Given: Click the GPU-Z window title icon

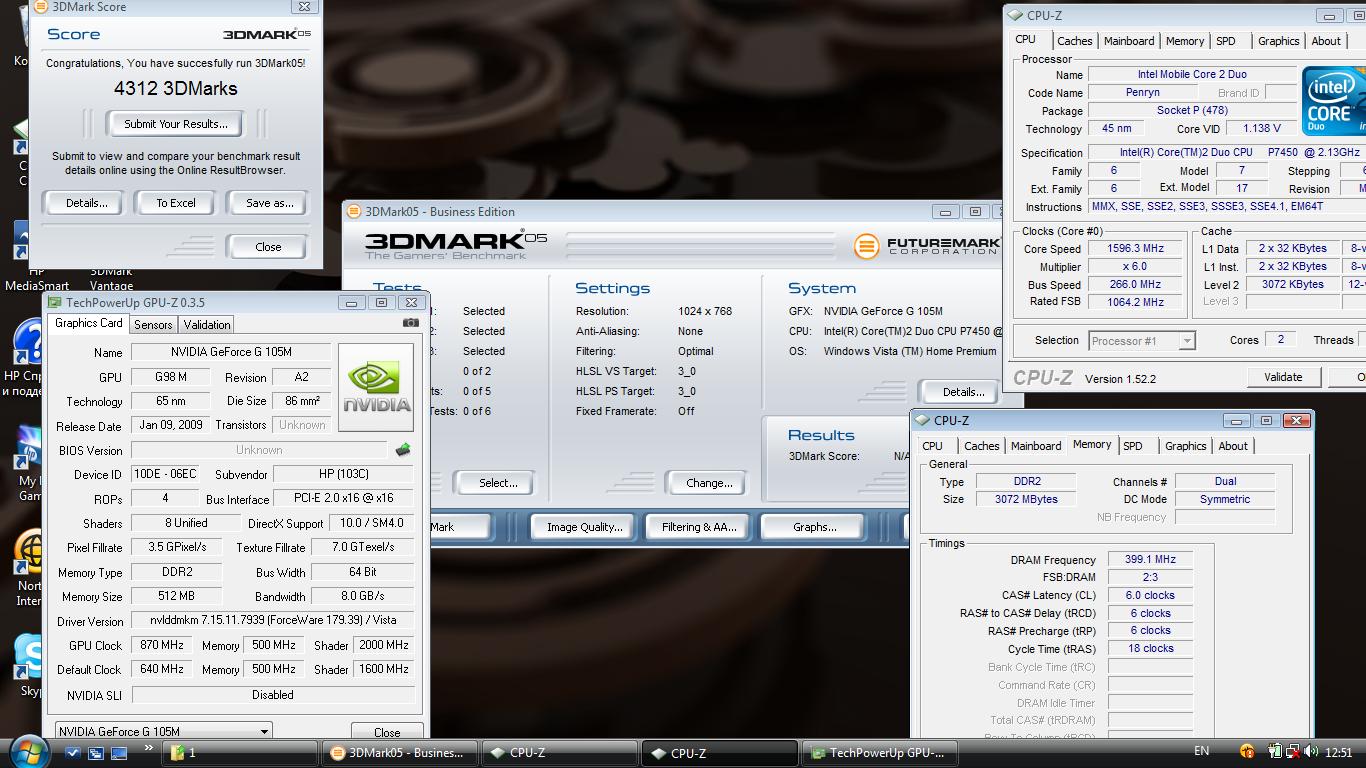Looking at the screenshot, I should pyautogui.click(x=55, y=302).
